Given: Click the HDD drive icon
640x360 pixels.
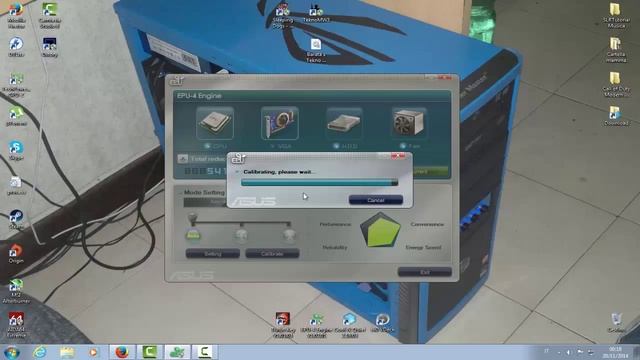Looking at the screenshot, I should (344, 123).
